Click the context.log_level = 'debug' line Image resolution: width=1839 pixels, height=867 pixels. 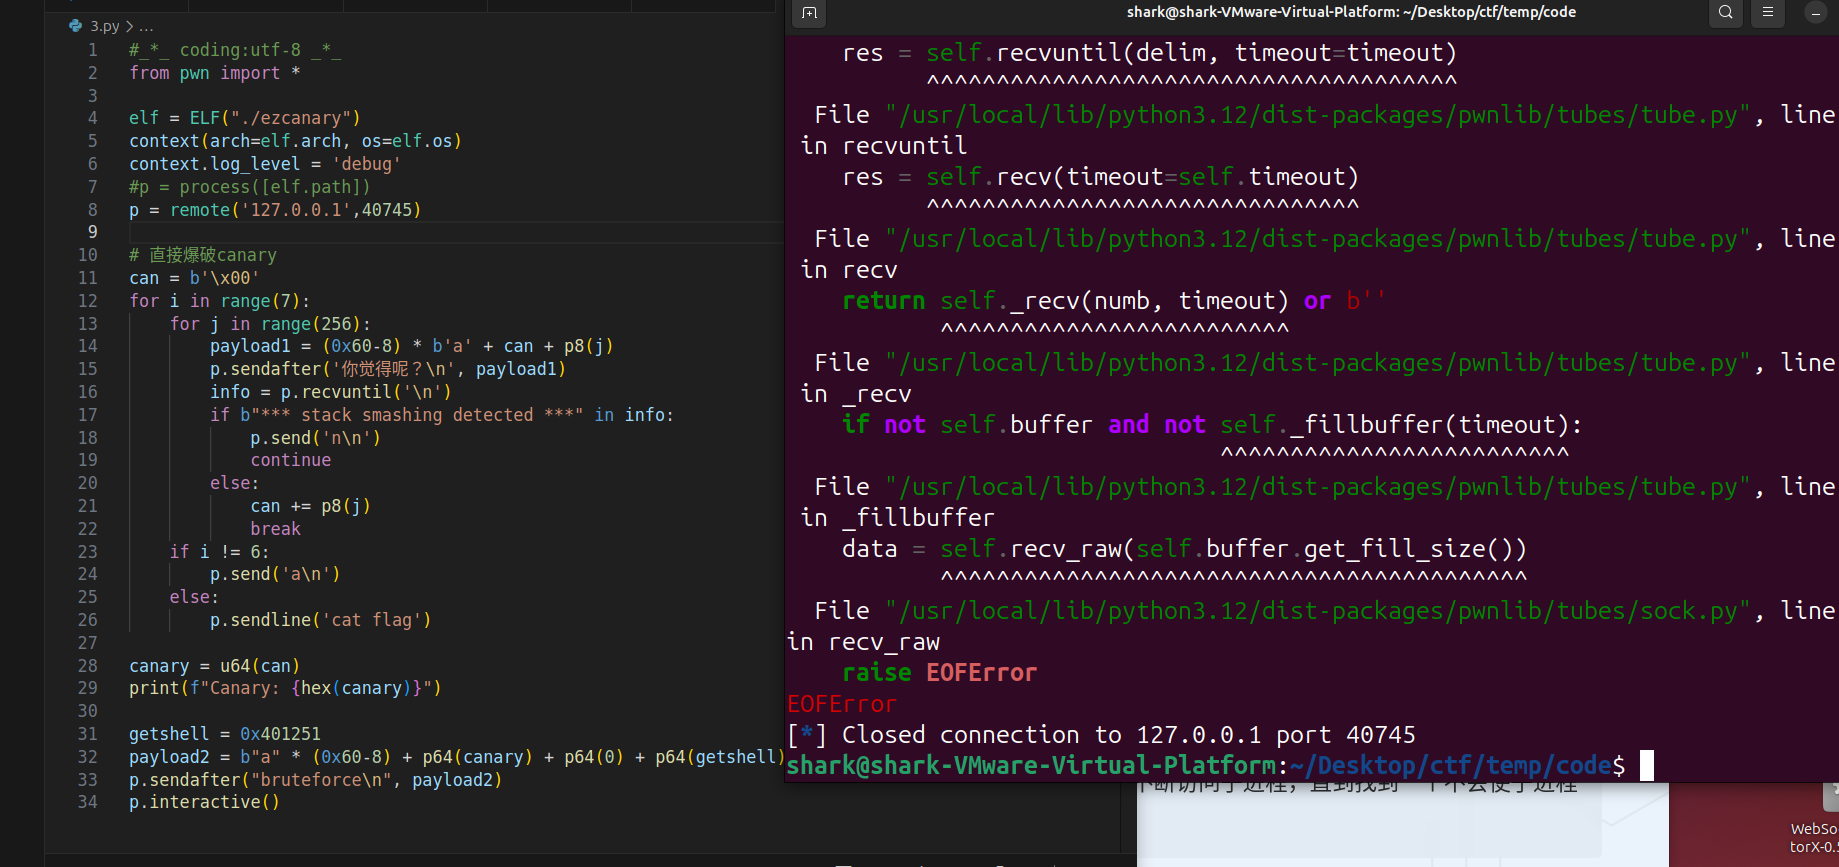(265, 164)
